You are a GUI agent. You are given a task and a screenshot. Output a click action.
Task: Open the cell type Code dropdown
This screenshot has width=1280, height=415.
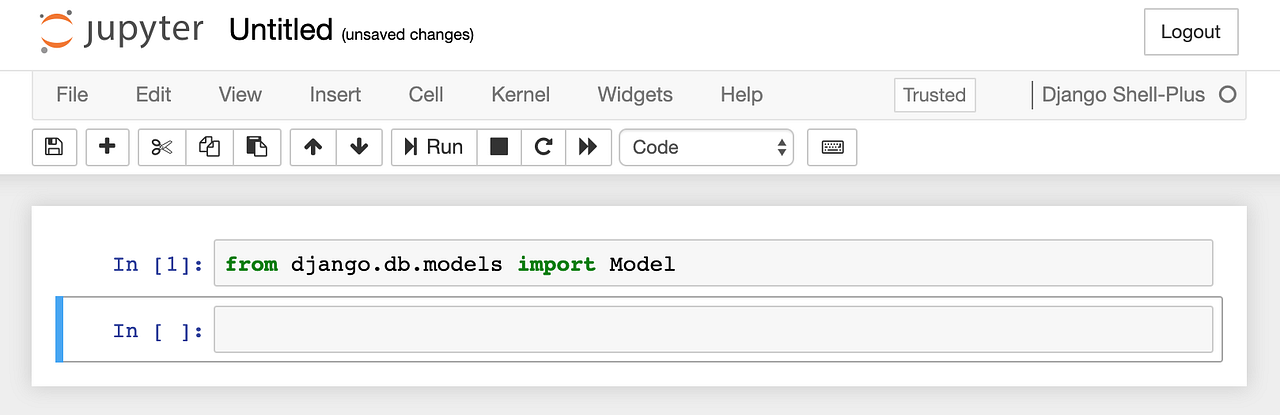(707, 147)
